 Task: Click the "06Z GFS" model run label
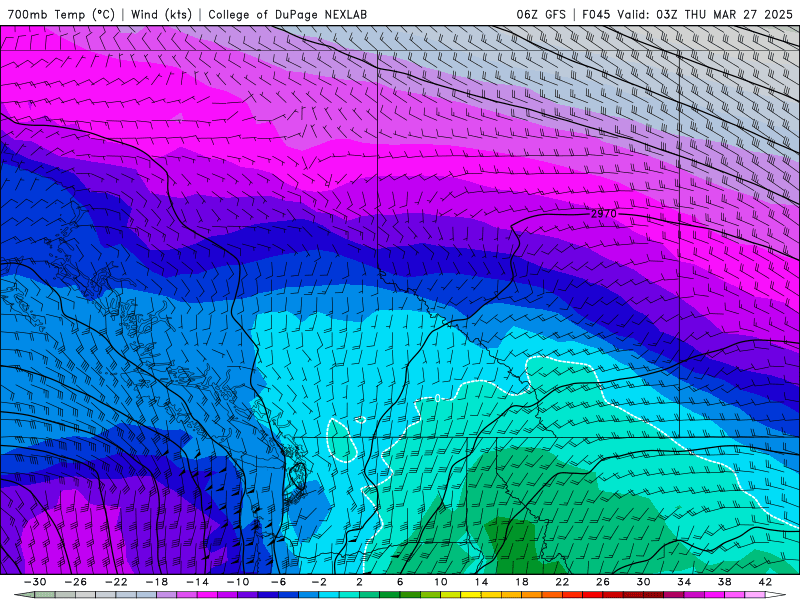click(x=541, y=14)
